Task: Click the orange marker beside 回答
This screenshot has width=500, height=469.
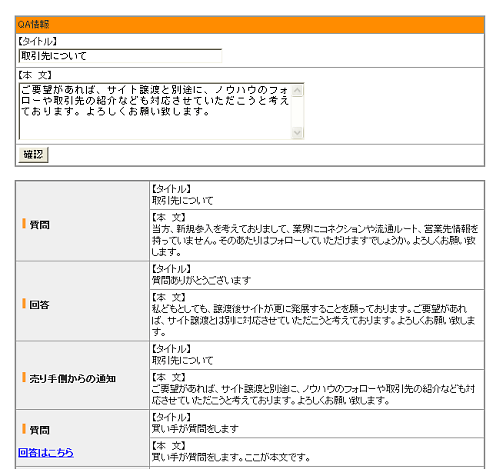Action: (24, 304)
